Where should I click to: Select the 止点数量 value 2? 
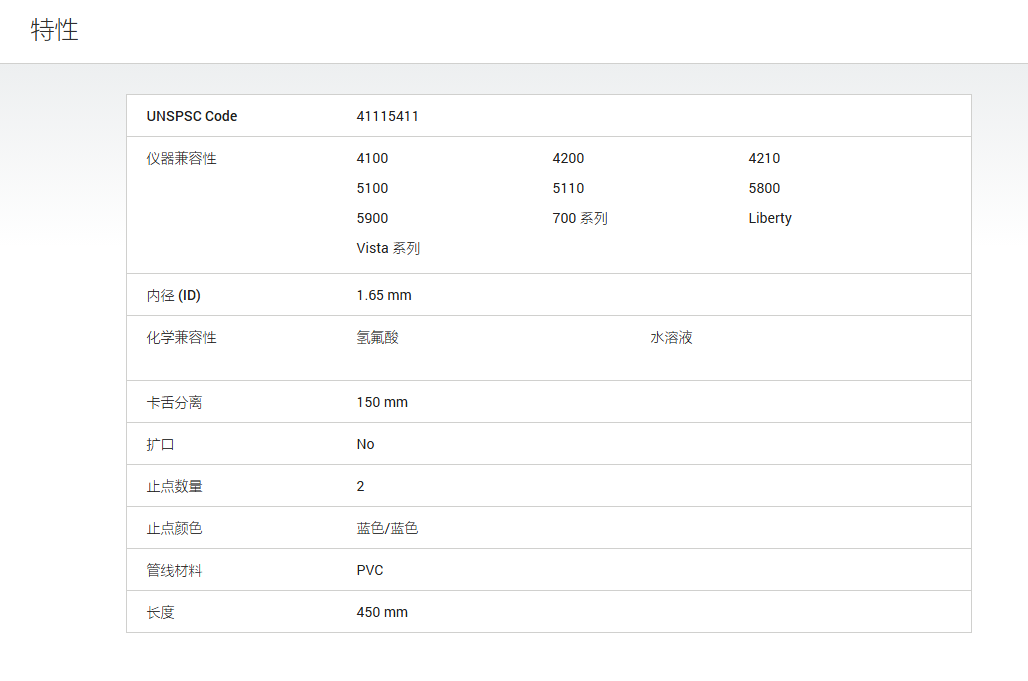[361, 486]
